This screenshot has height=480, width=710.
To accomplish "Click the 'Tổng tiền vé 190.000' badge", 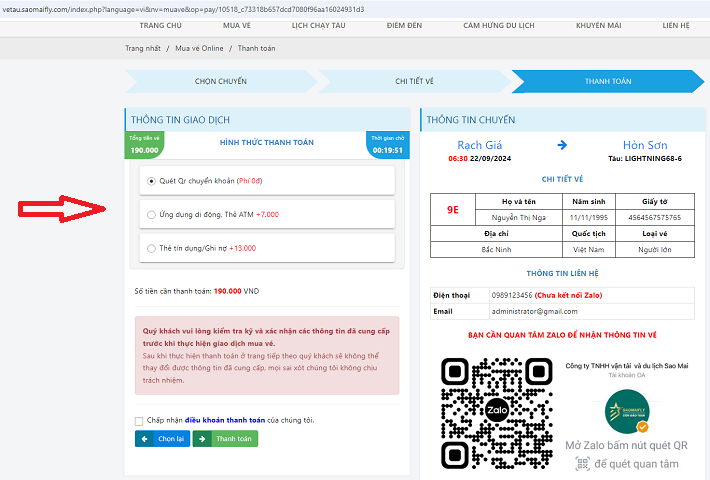I will (x=144, y=145).
